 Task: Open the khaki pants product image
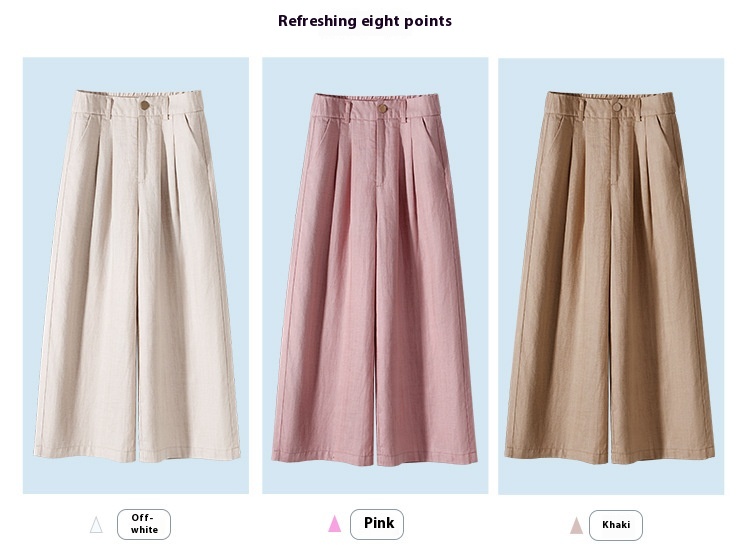(x=611, y=276)
